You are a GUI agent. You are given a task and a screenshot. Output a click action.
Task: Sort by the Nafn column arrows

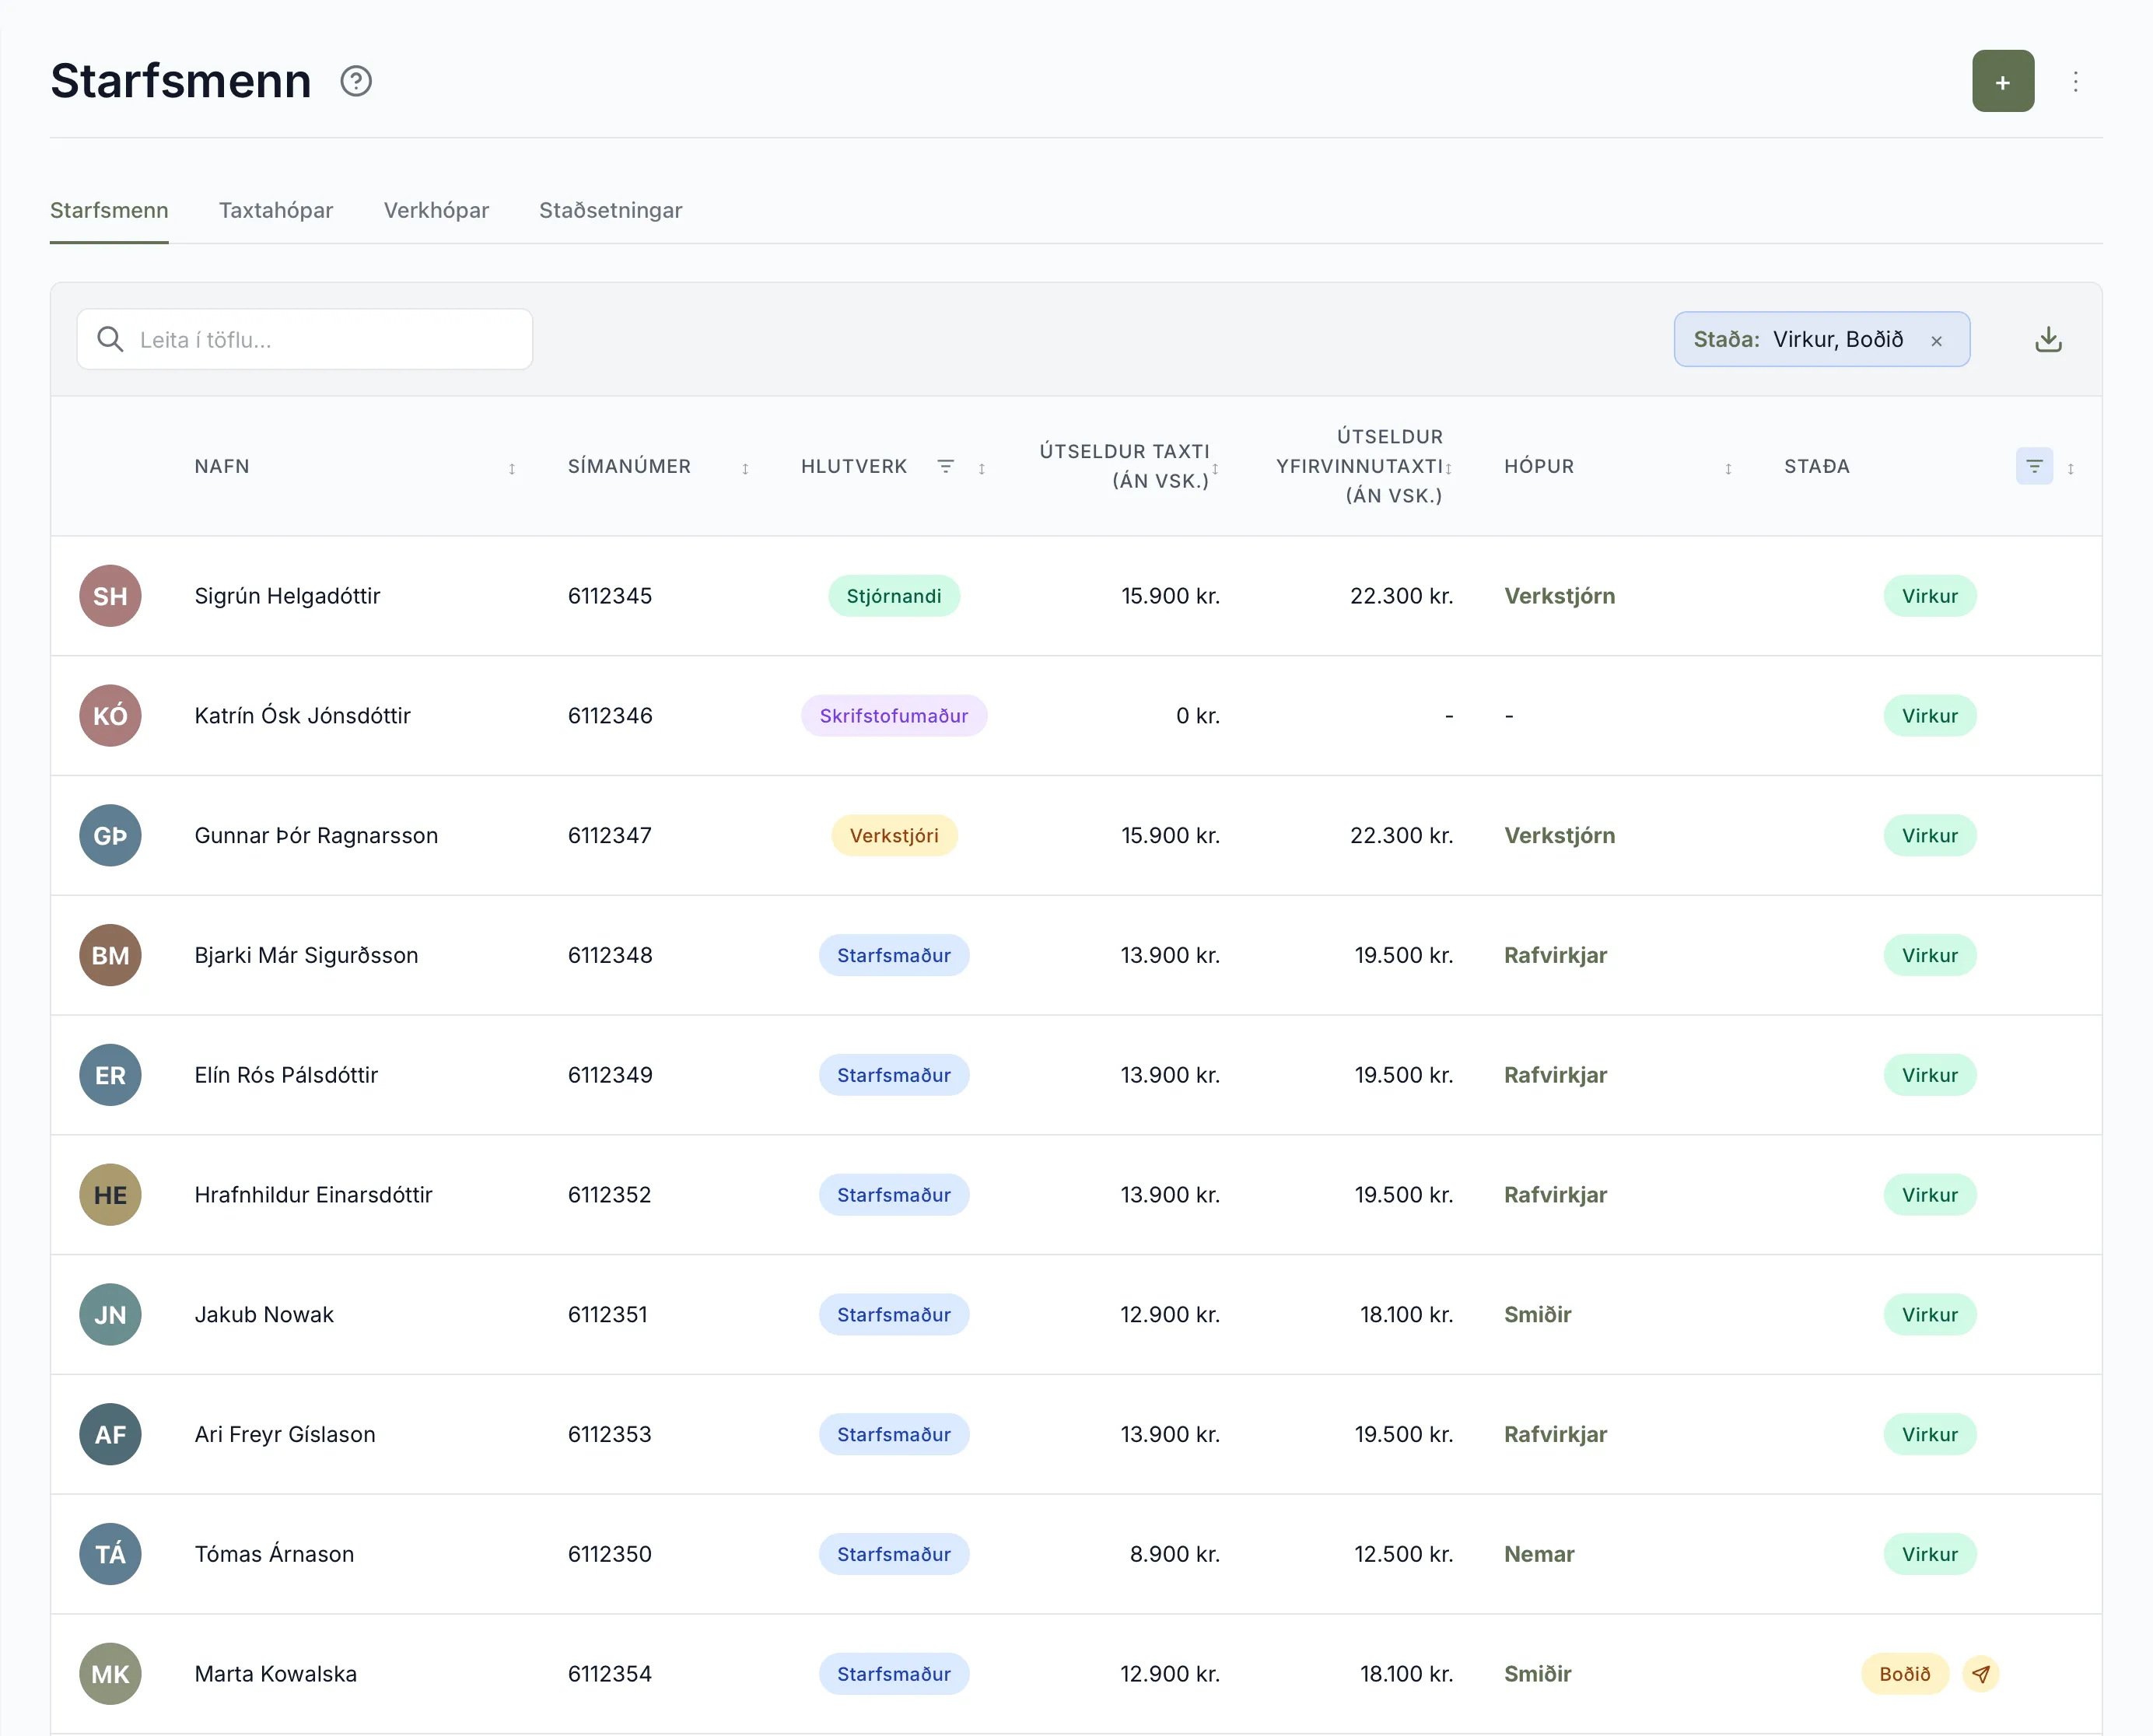[512, 468]
